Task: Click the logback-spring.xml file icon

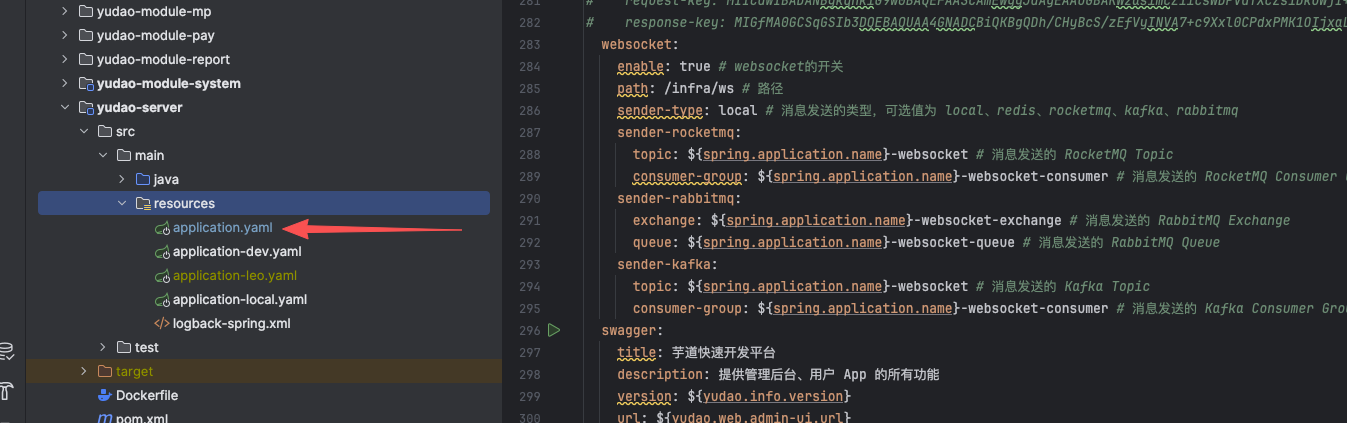Action: [x=161, y=324]
